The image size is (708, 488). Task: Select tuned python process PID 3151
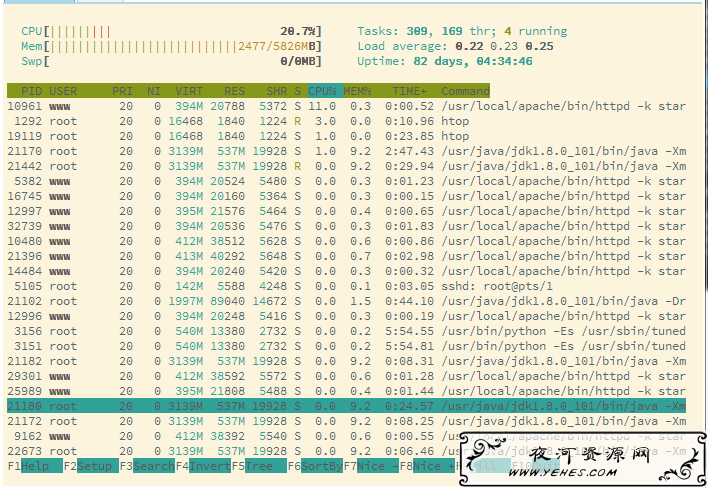(346, 346)
